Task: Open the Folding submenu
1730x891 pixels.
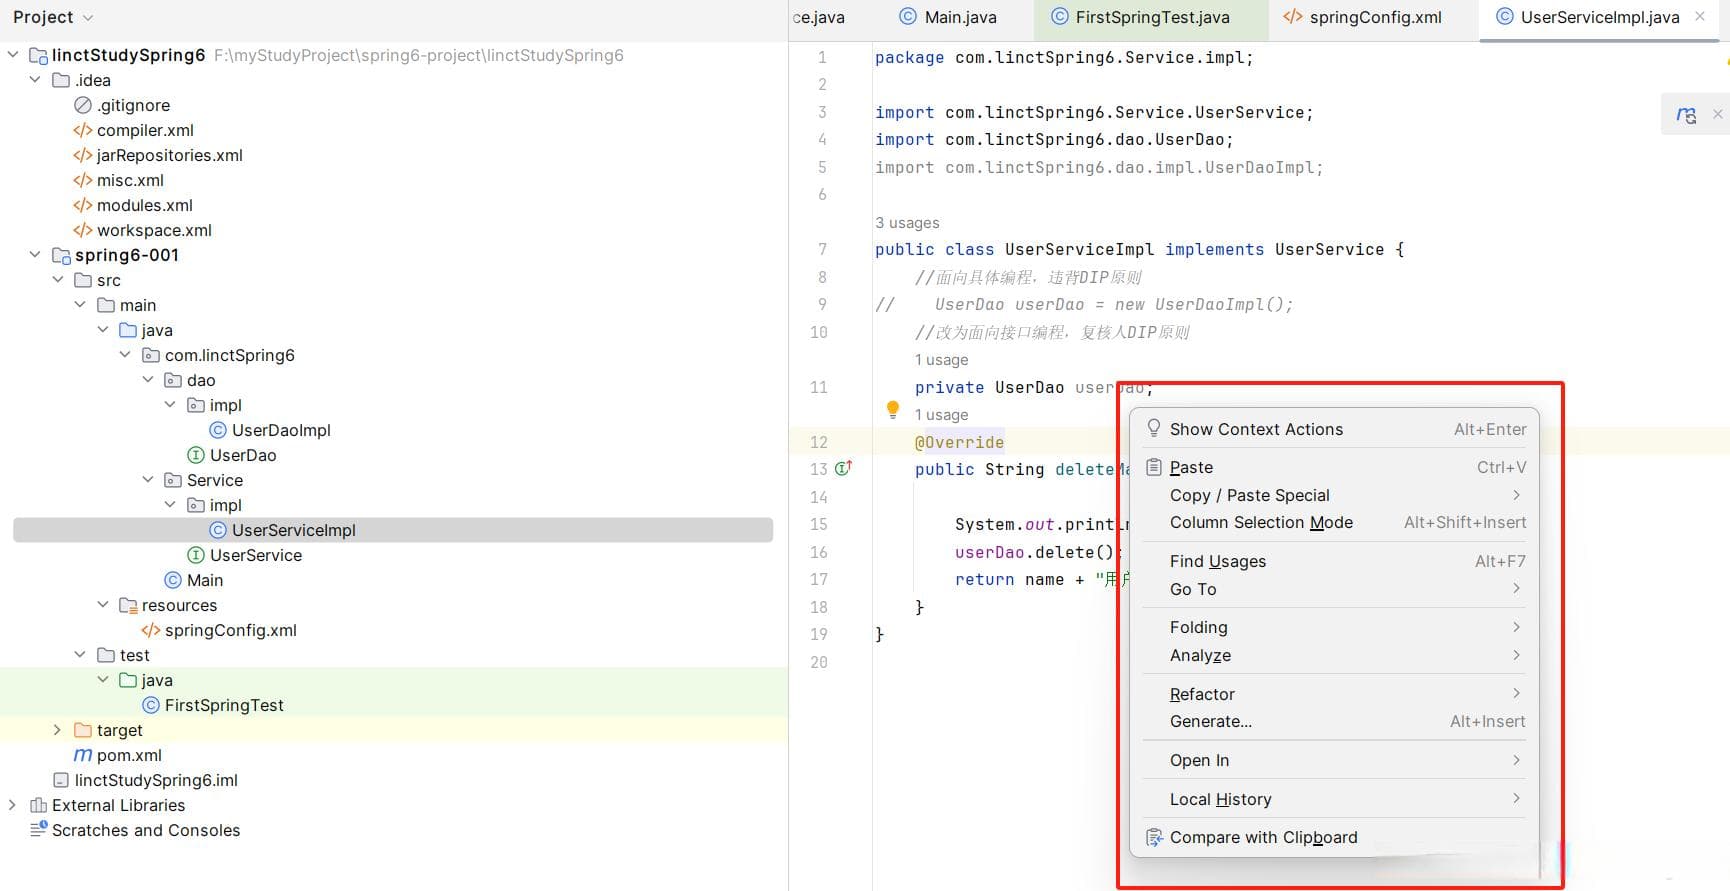Action: (1335, 627)
